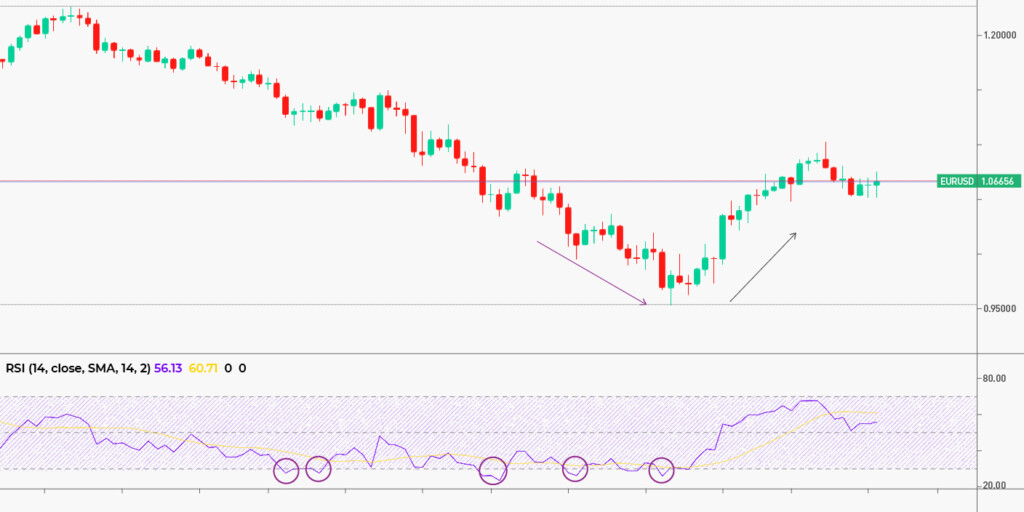
Task: Click the 0.95000 price axis label
Action: pyautogui.click(x=1000, y=308)
